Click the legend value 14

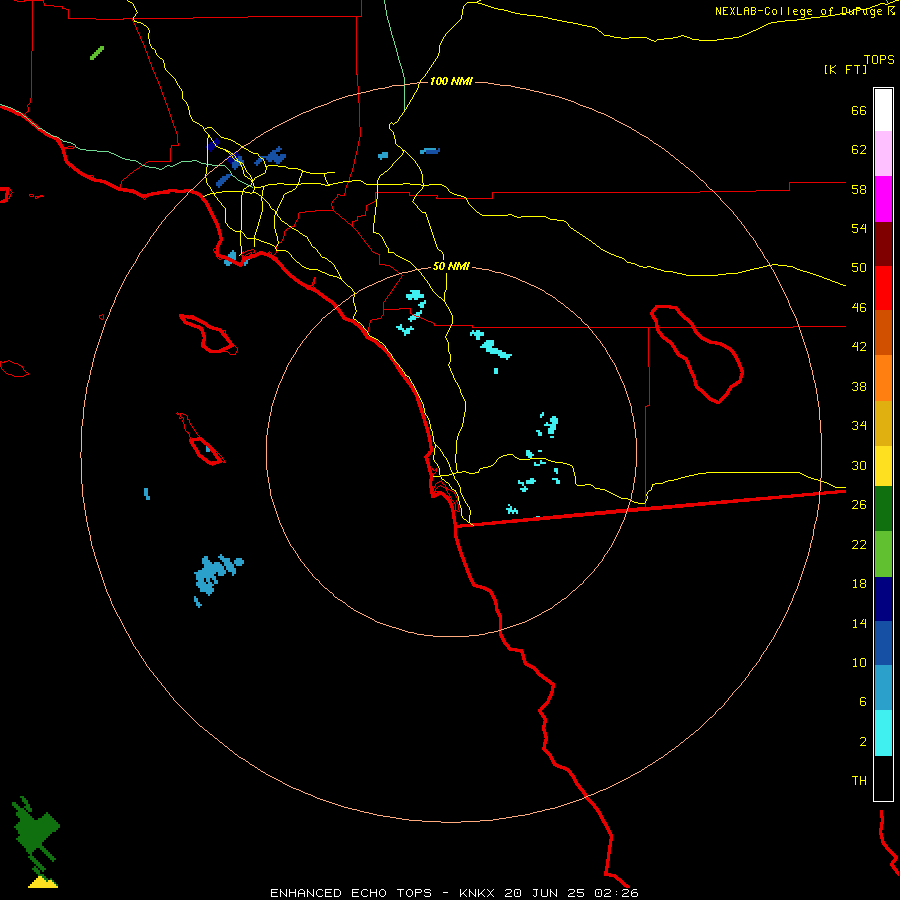(x=859, y=623)
